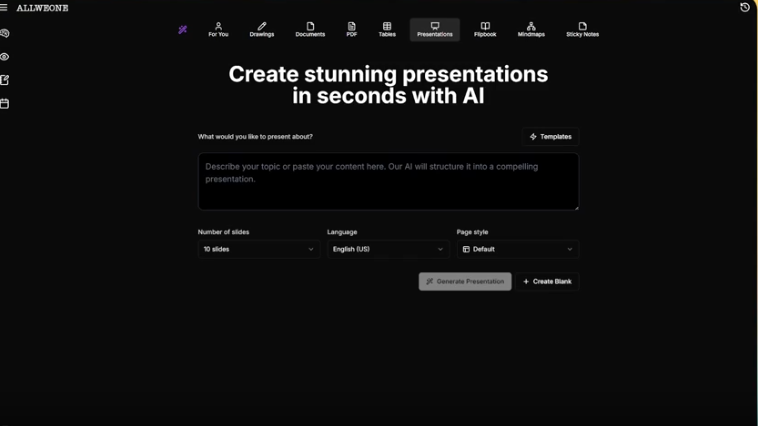Switch to the Mindmaps tab

click(x=531, y=29)
